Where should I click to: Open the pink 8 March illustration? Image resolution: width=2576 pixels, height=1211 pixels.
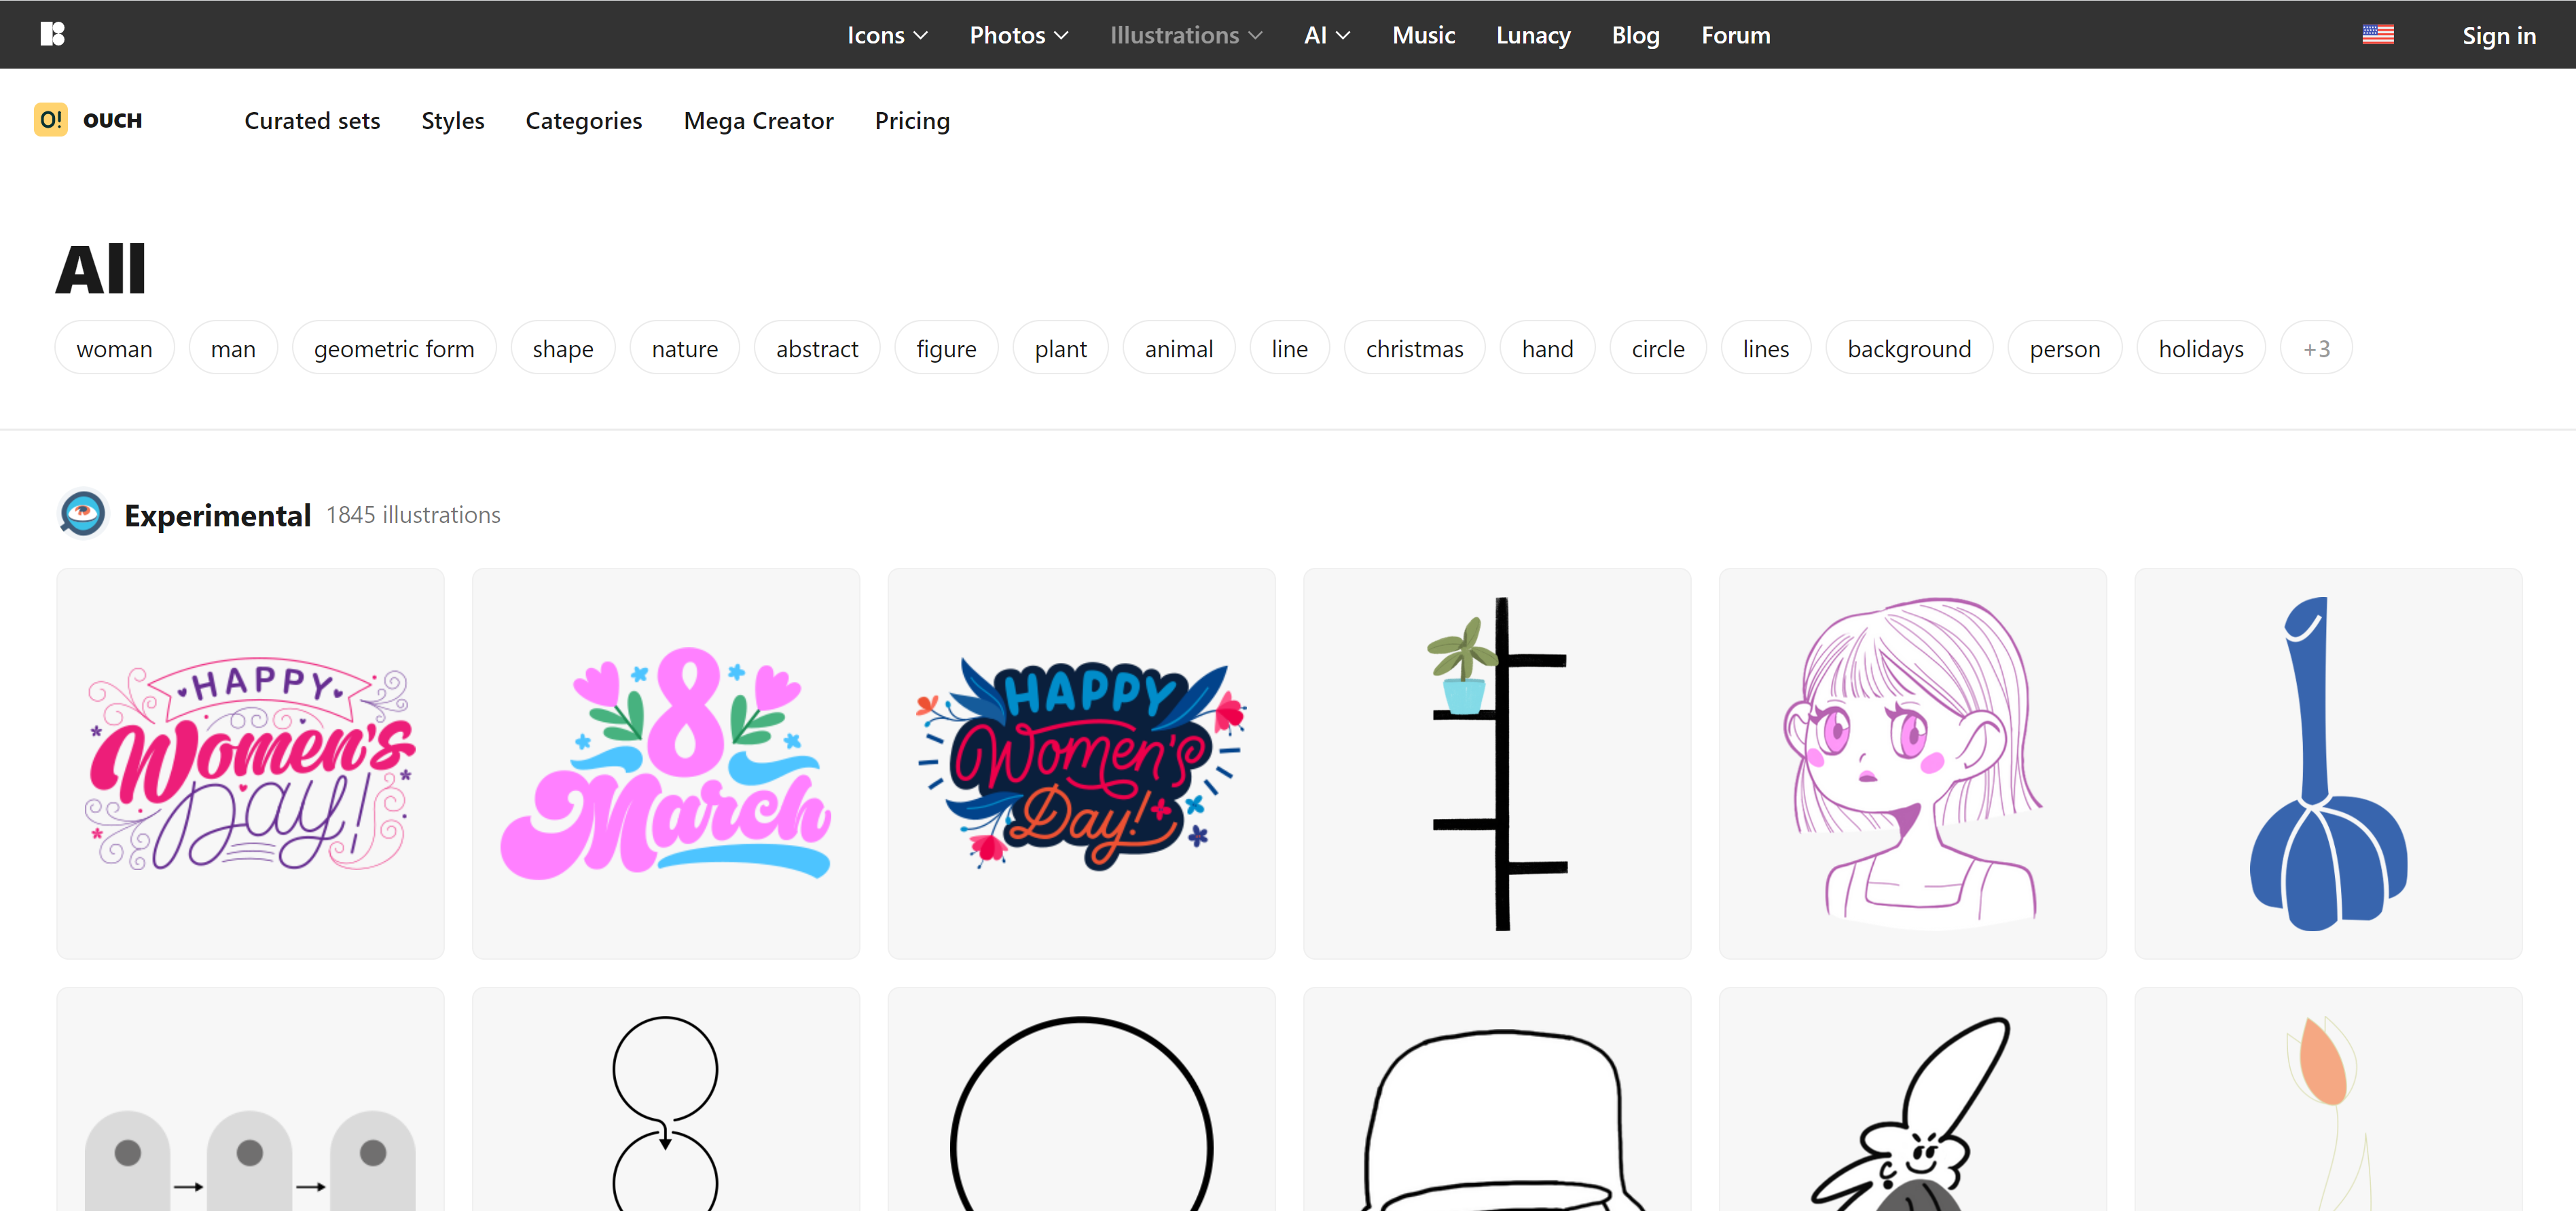pos(665,763)
